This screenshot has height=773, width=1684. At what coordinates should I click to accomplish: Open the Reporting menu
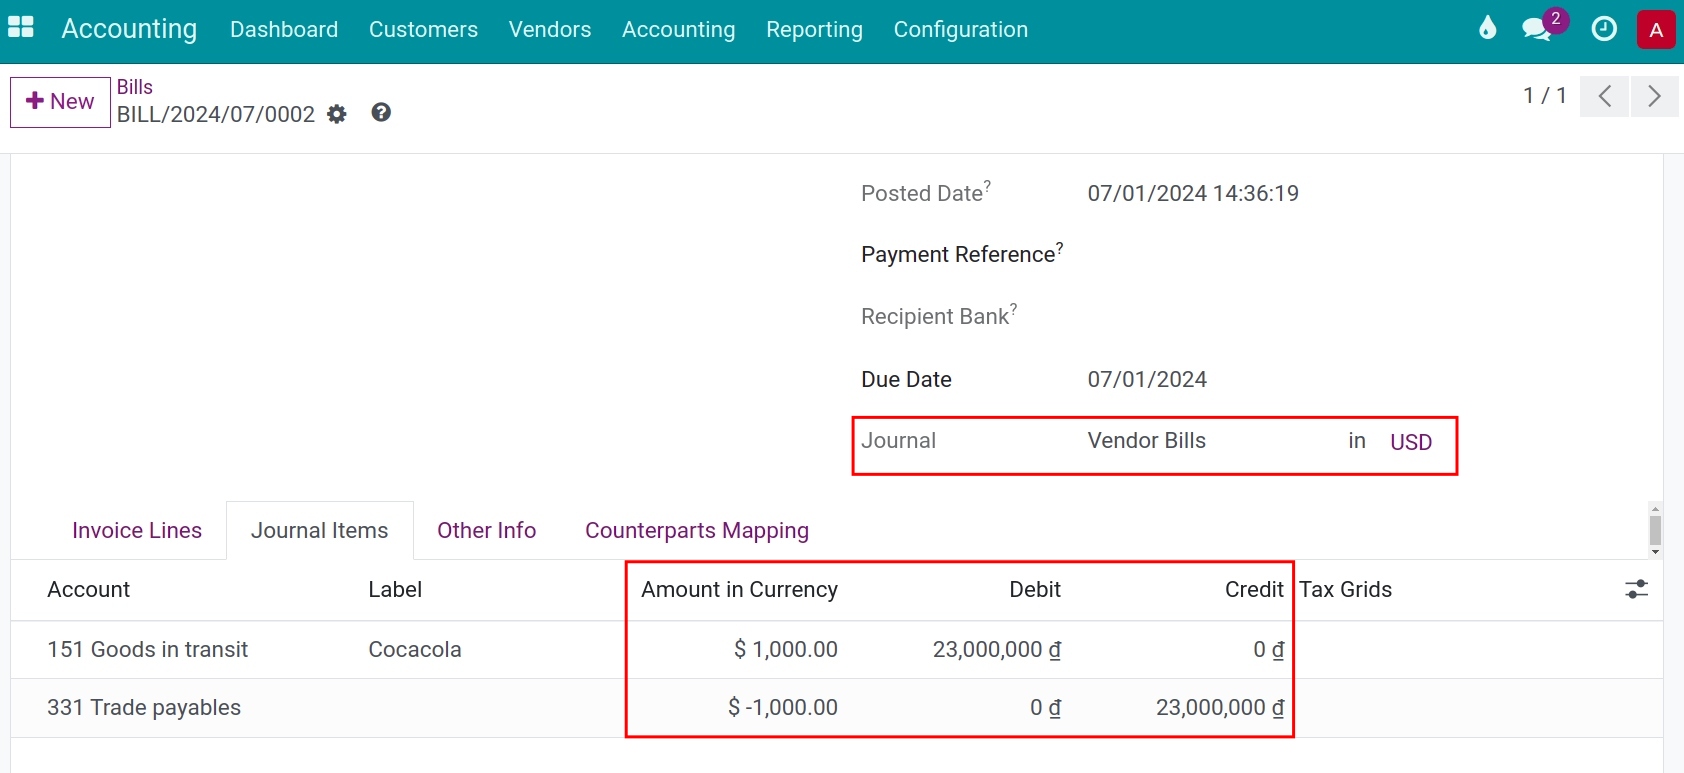click(814, 30)
